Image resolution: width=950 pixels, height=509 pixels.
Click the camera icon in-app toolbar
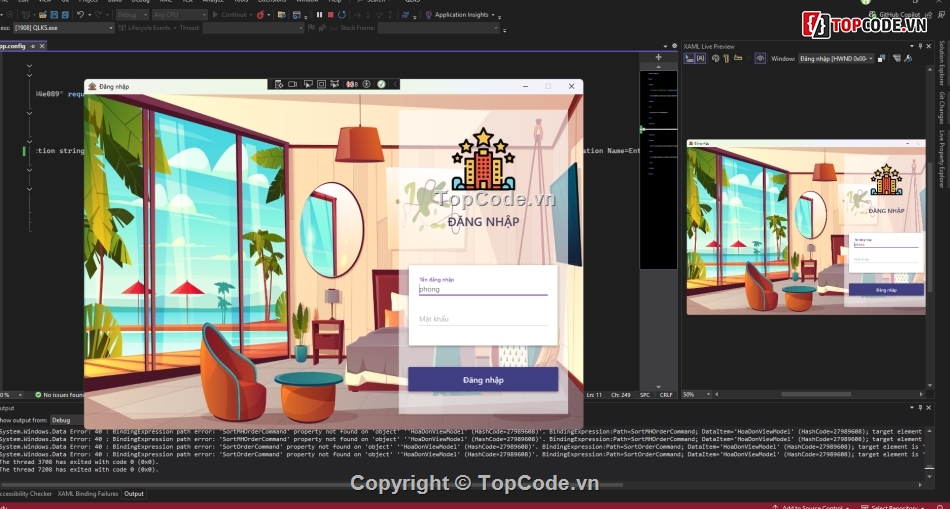[292, 84]
